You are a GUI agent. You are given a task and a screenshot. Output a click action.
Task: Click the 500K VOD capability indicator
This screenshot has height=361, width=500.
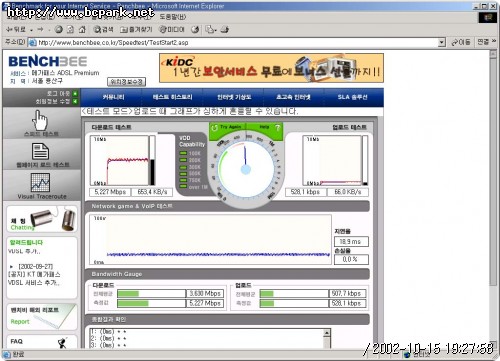[x=190, y=174]
